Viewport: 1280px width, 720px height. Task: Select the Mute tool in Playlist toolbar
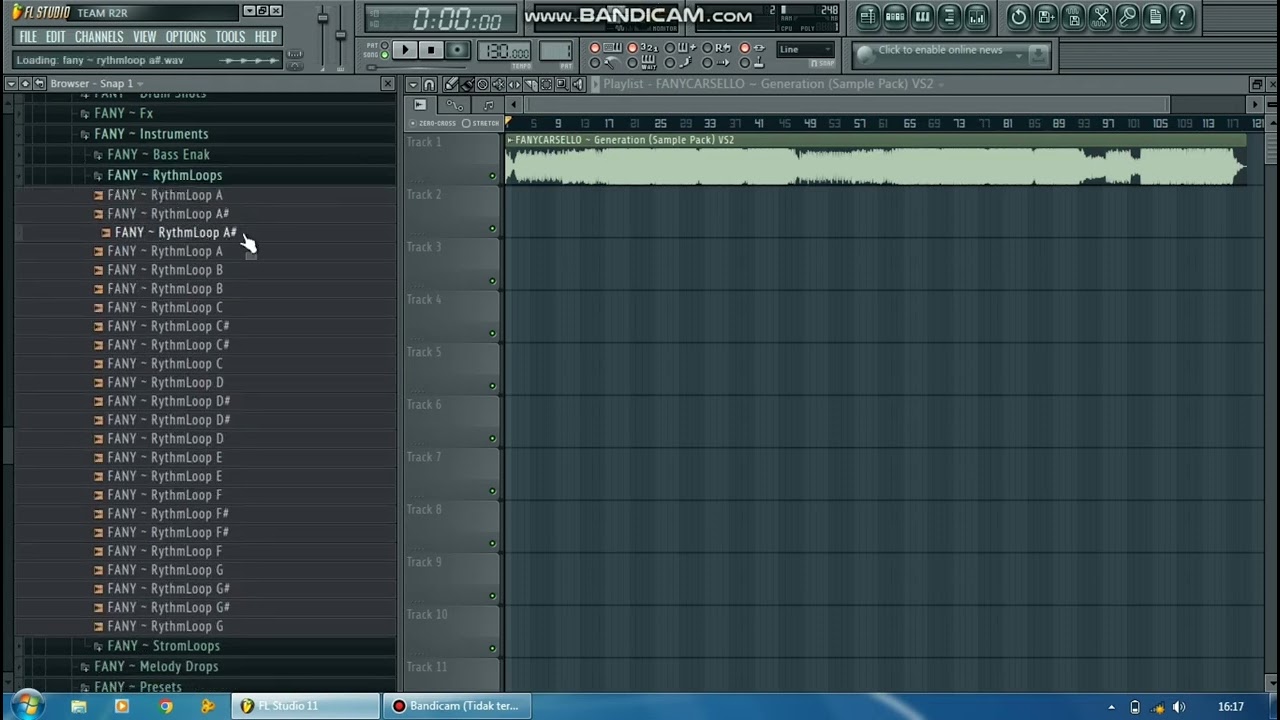(498, 84)
